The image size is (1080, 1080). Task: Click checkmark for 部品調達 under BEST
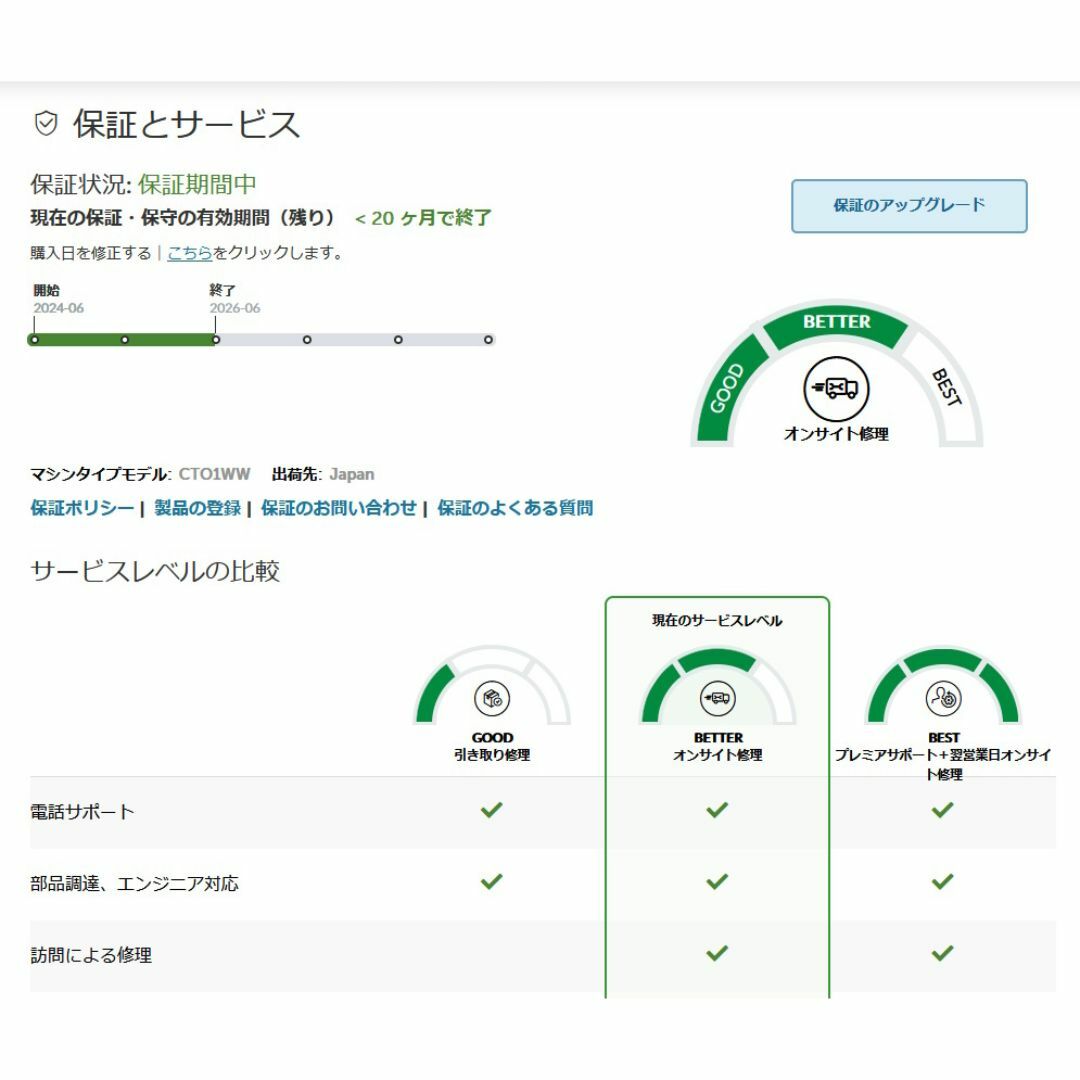pos(942,882)
